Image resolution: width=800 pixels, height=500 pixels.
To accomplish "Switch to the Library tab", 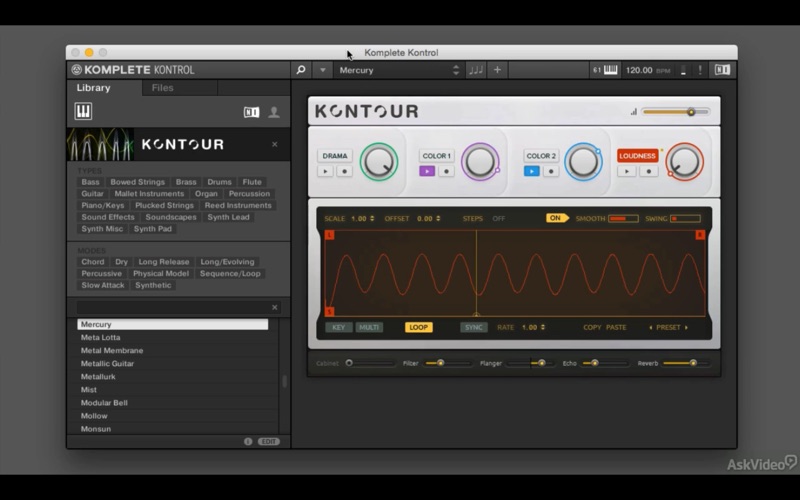I will [x=93, y=88].
